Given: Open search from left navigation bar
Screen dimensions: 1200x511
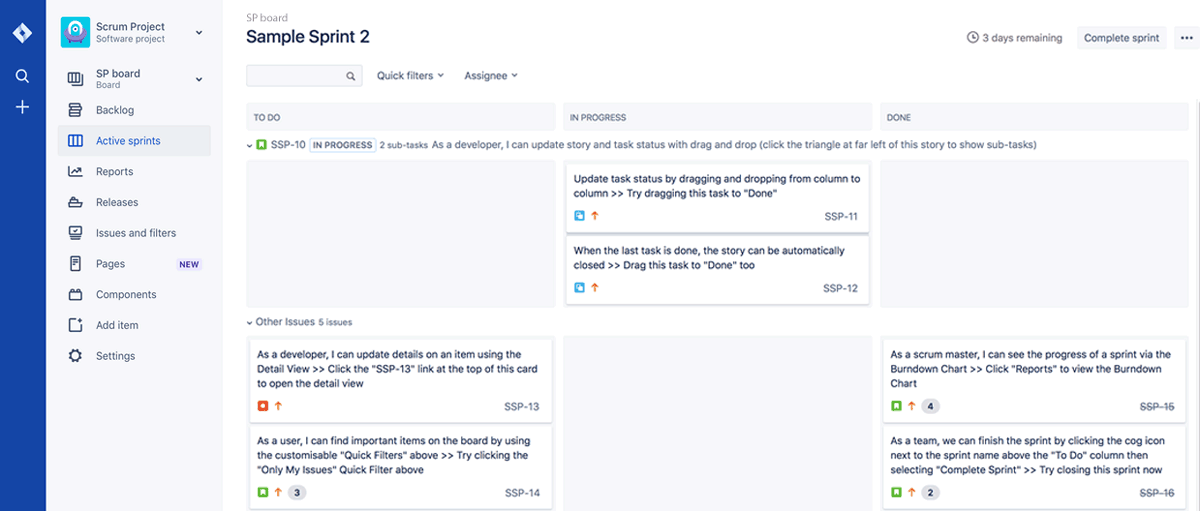Looking at the screenshot, I should (22, 75).
